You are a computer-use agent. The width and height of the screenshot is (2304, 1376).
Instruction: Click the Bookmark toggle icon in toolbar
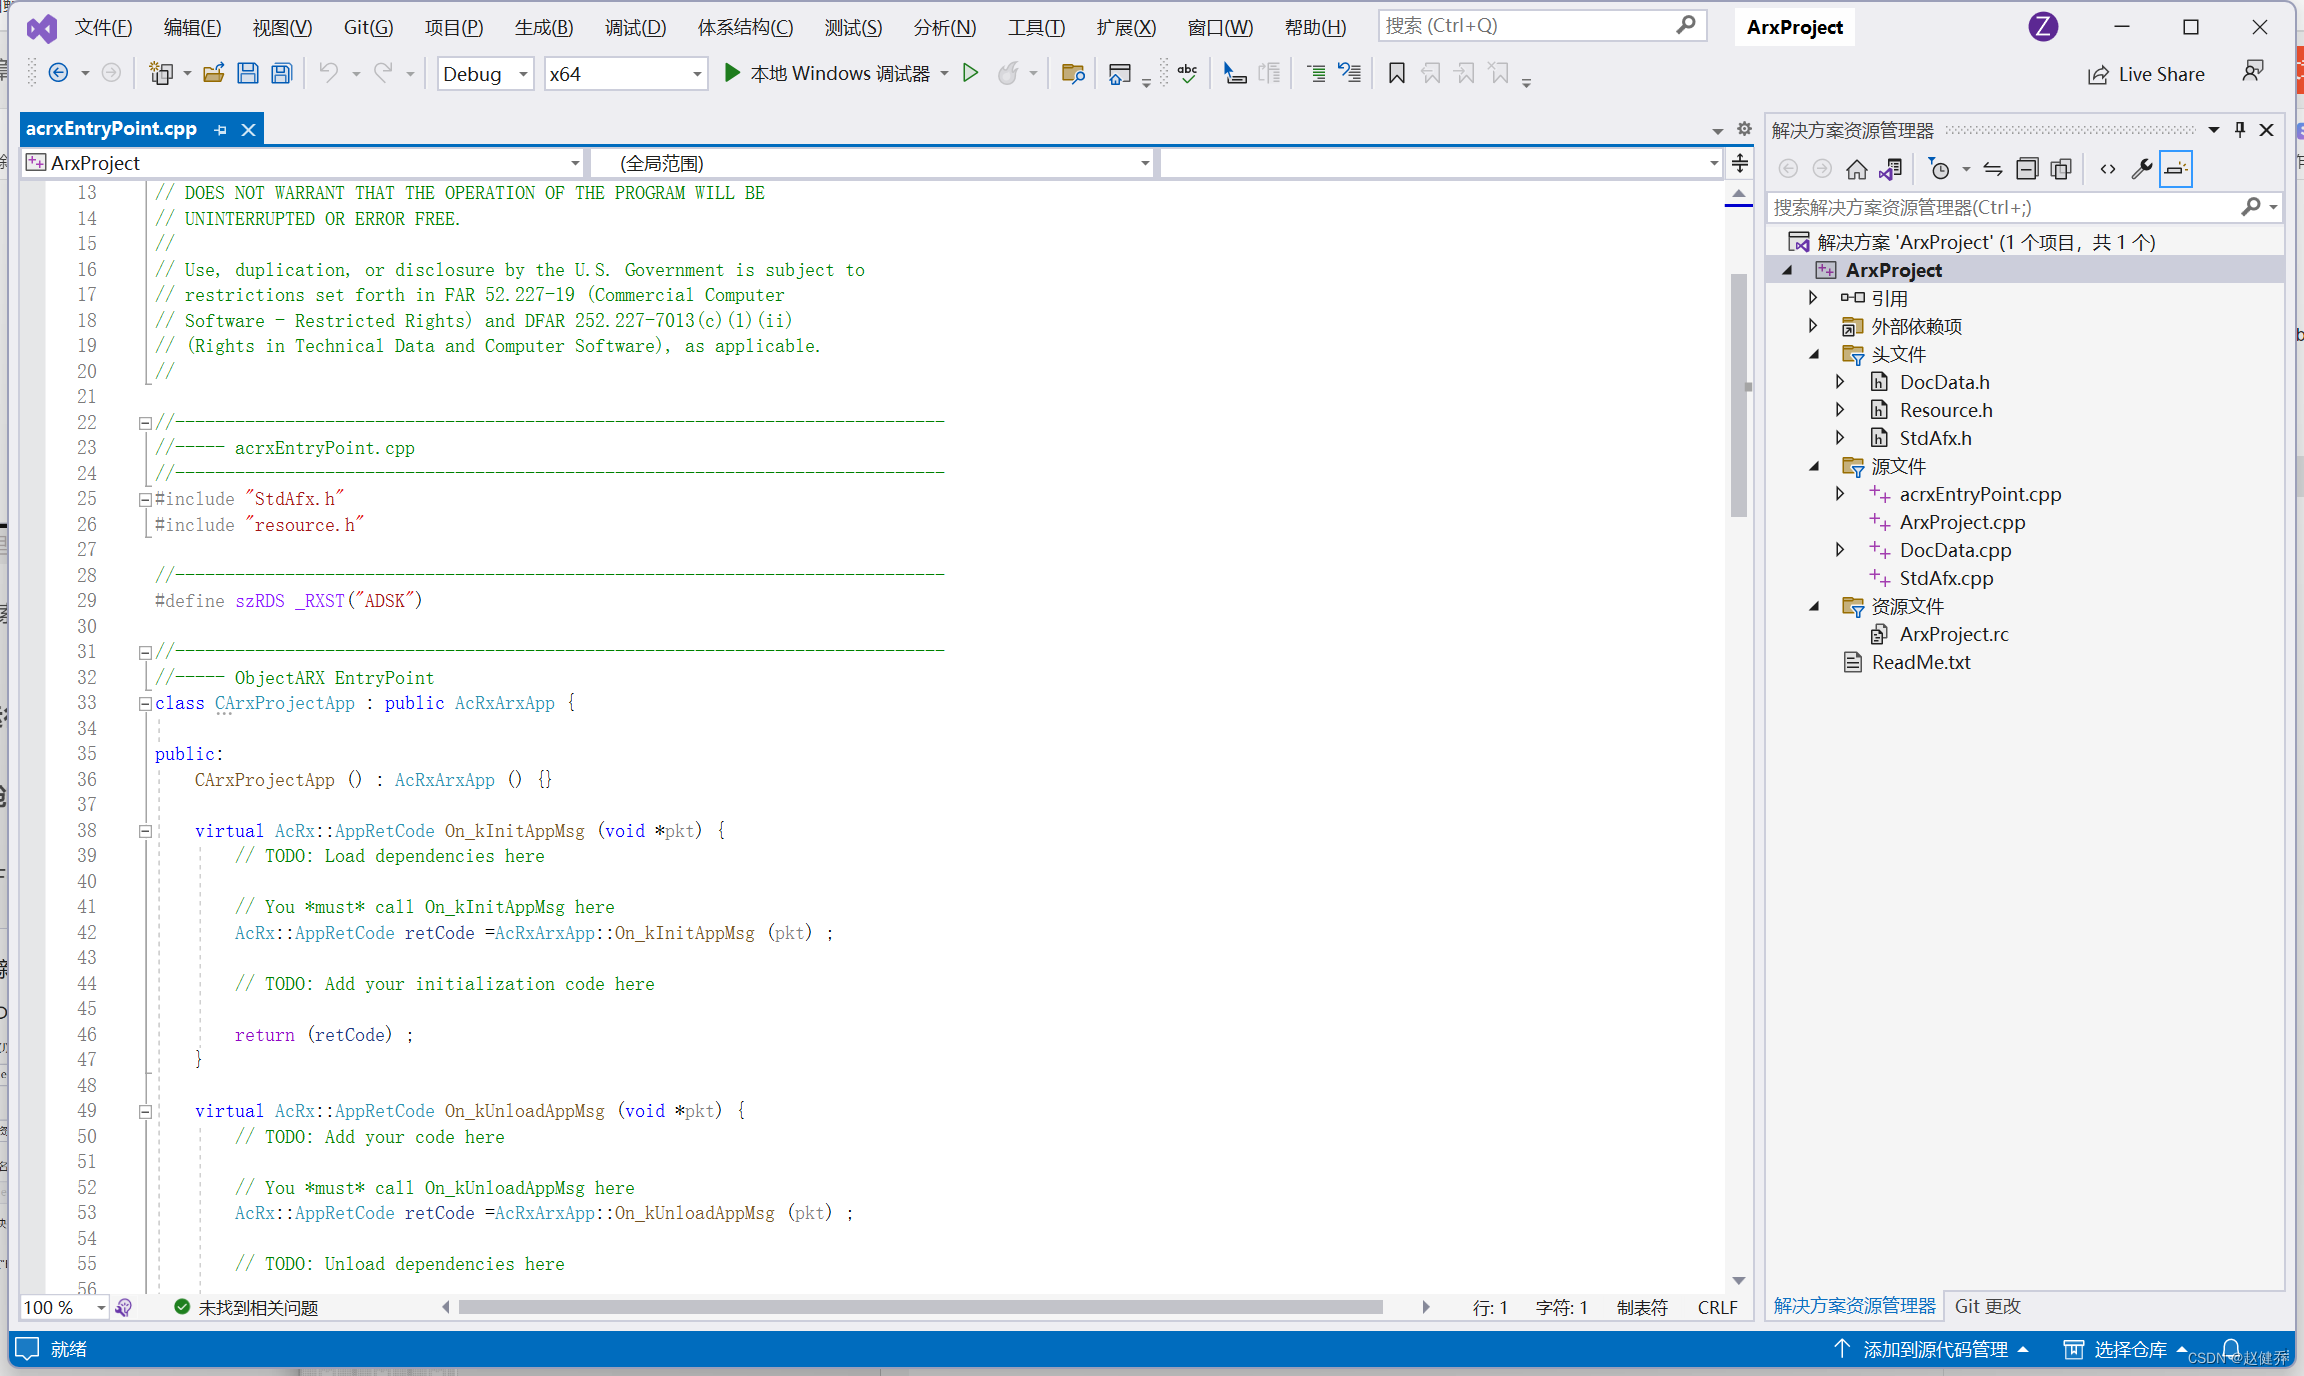click(1397, 73)
